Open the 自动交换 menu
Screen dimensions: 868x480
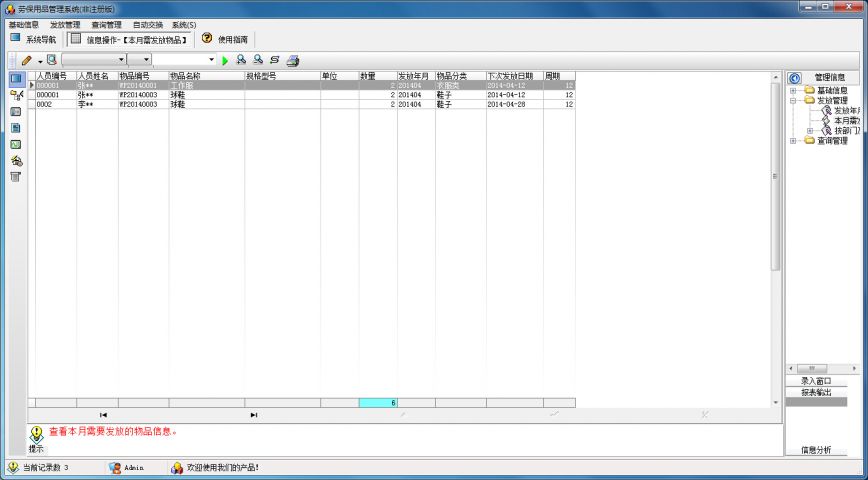tap(147, 24)
